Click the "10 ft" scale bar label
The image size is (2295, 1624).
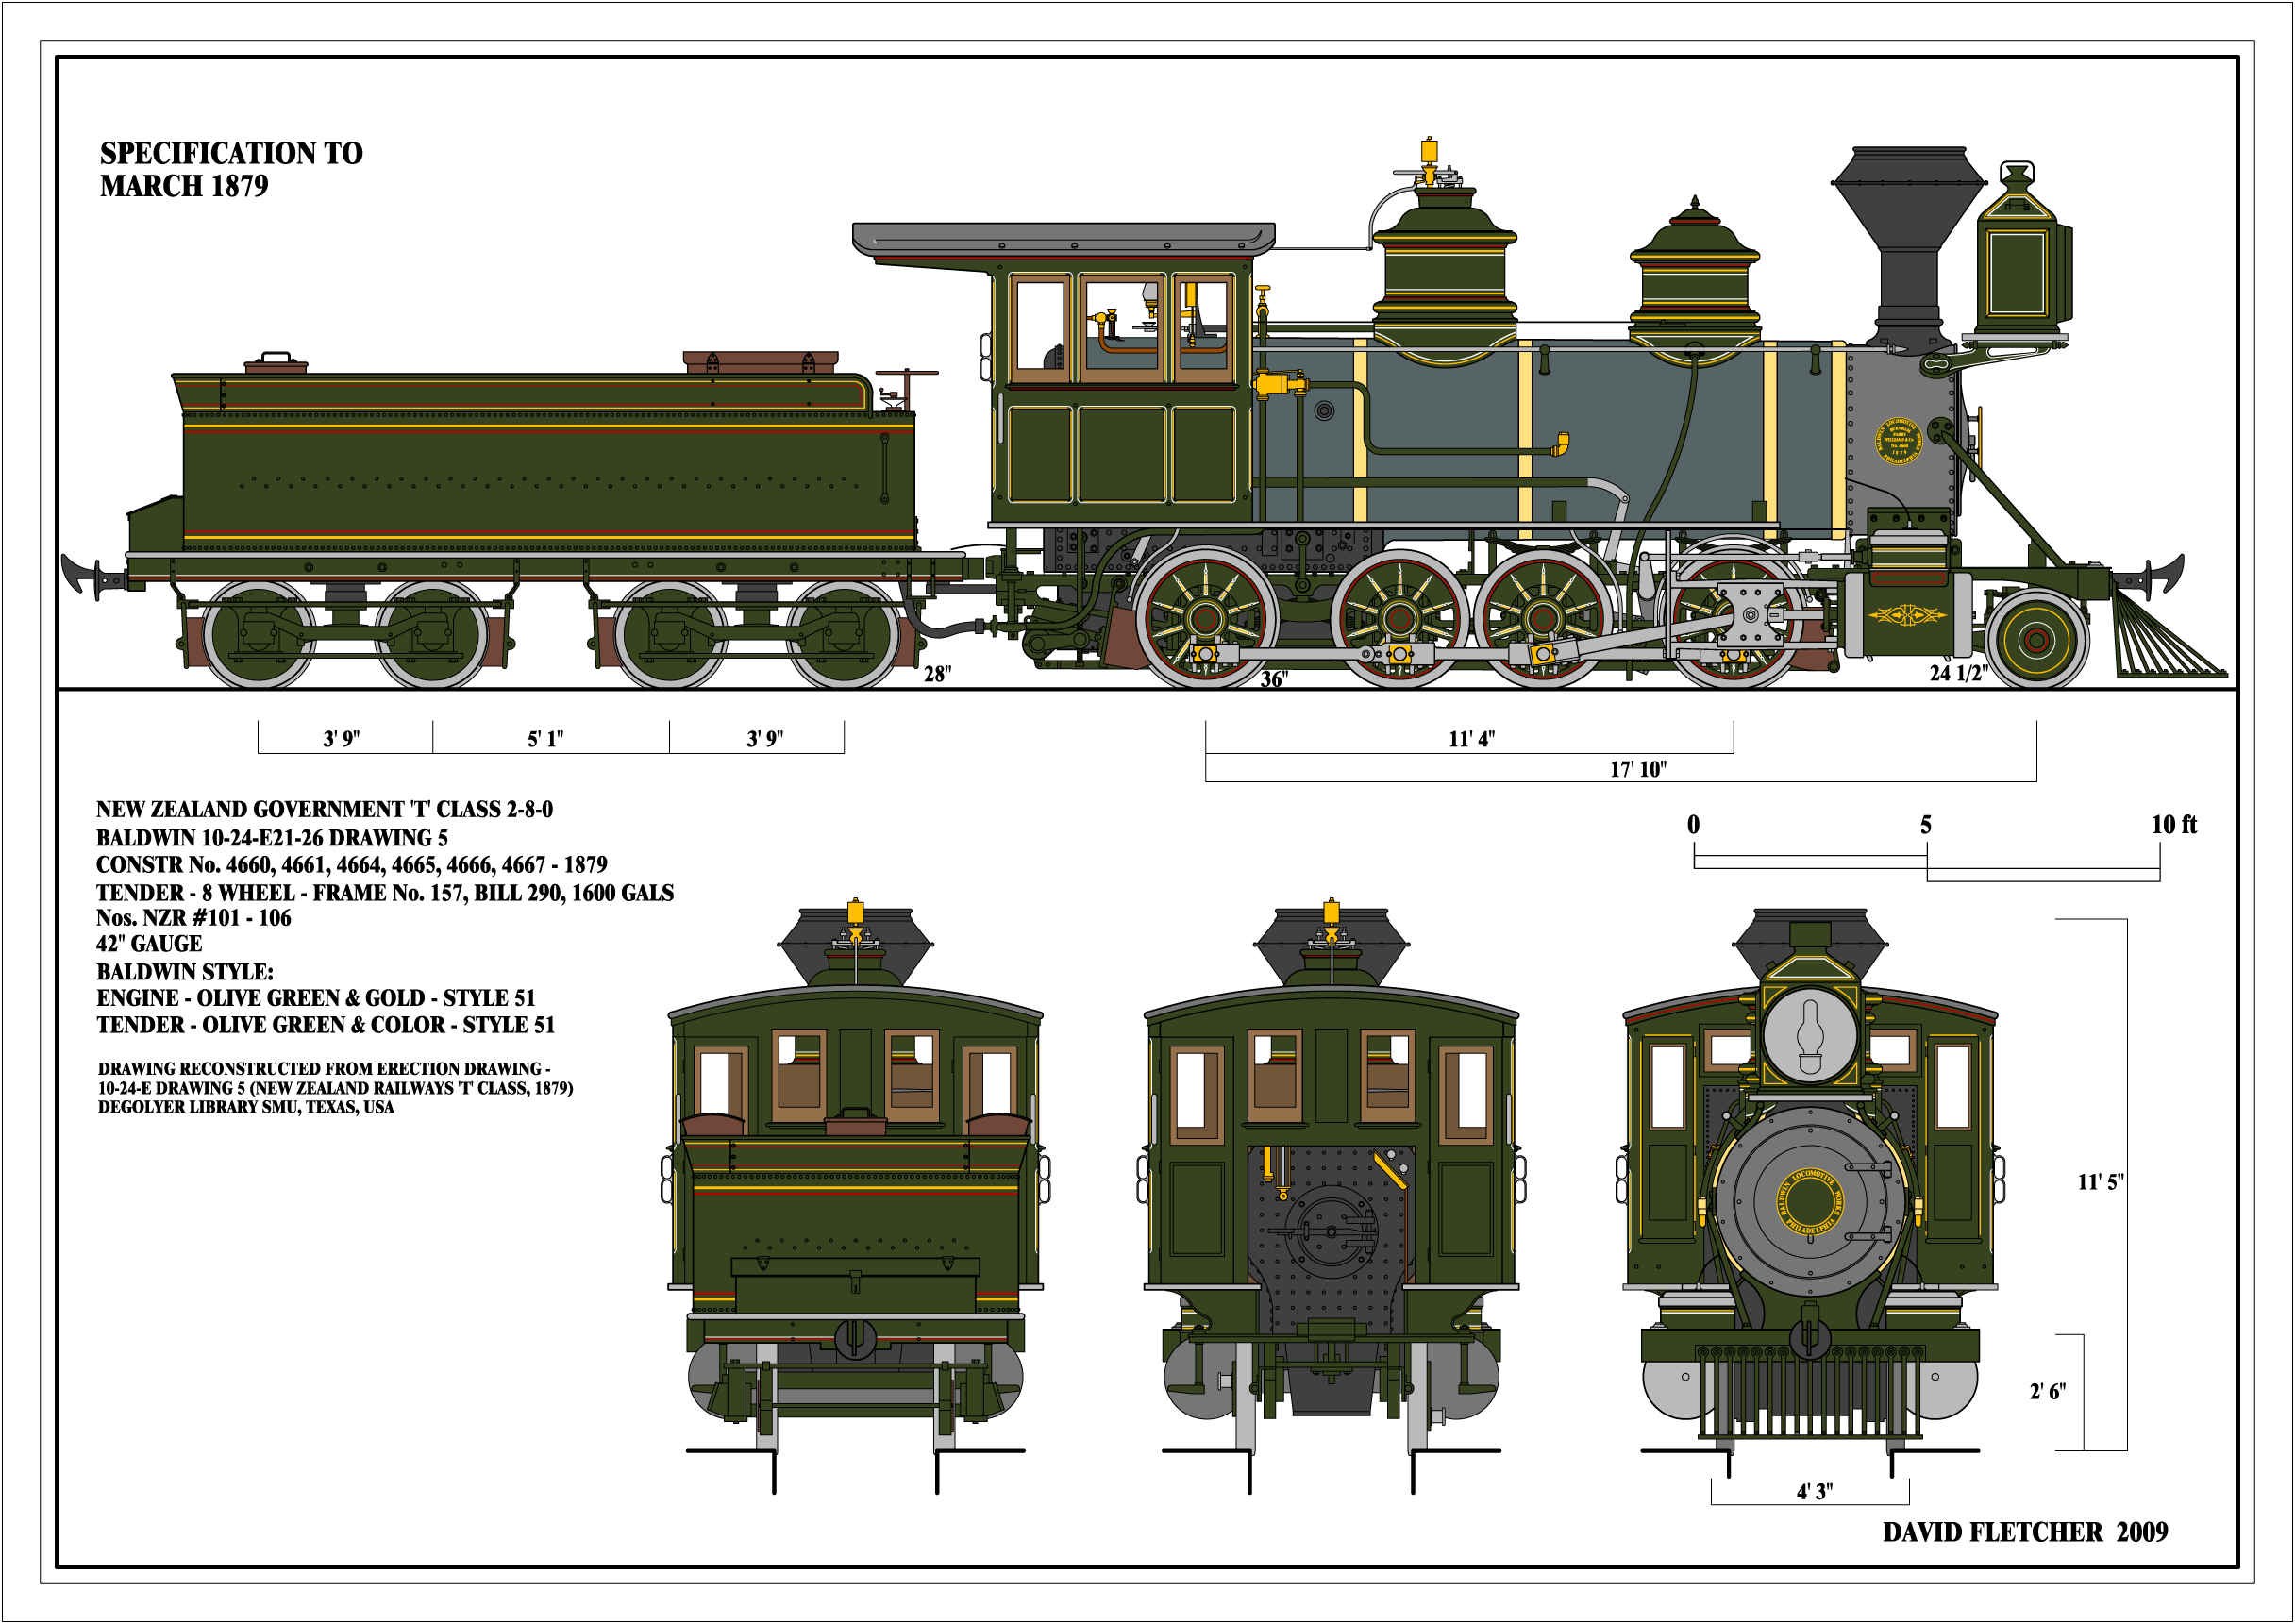pos(2173,825)
